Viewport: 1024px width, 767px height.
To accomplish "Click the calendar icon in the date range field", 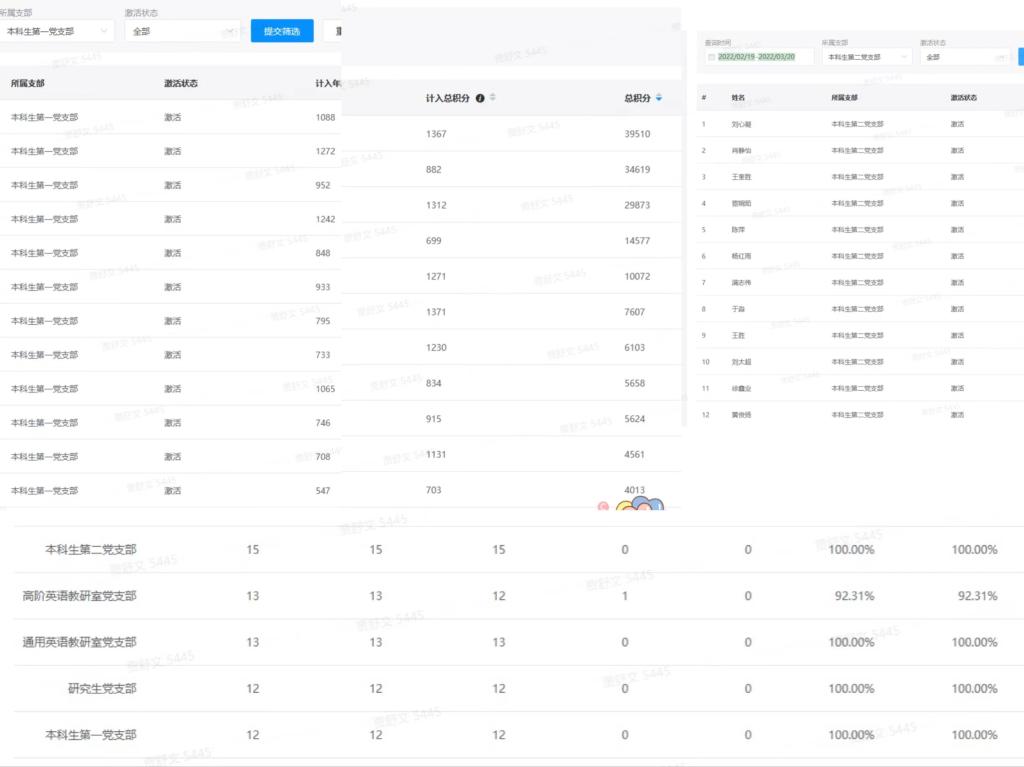I will pos(711,57).
